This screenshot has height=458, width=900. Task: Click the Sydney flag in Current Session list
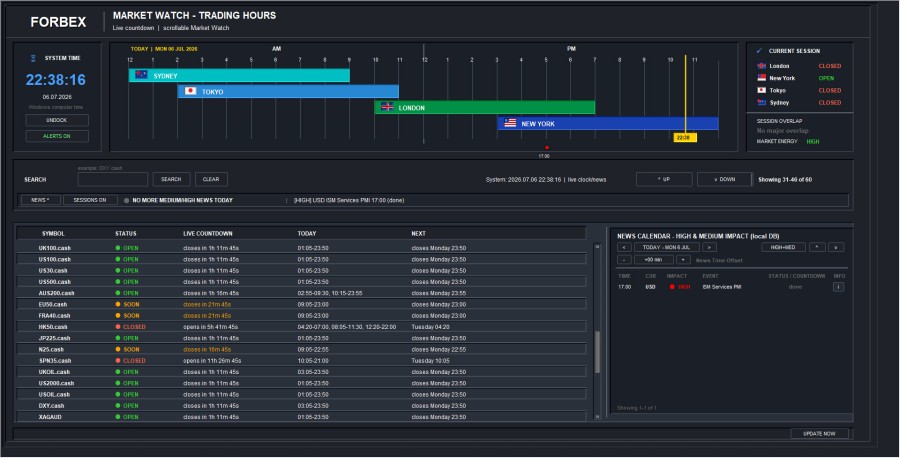tap(762, 102)
